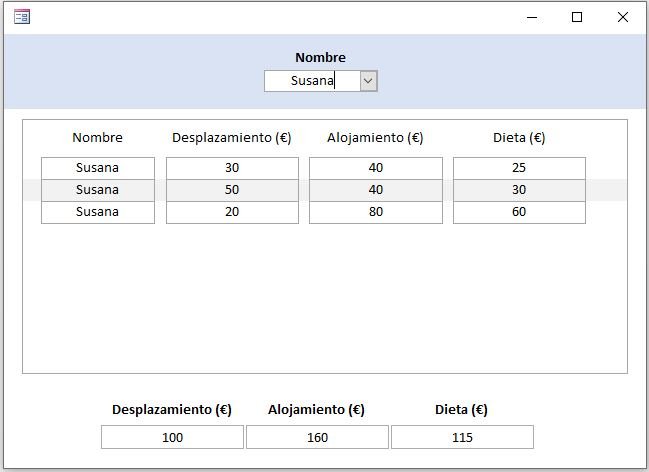Select the Desplazamiento total field showing 100

pos(172,437)
